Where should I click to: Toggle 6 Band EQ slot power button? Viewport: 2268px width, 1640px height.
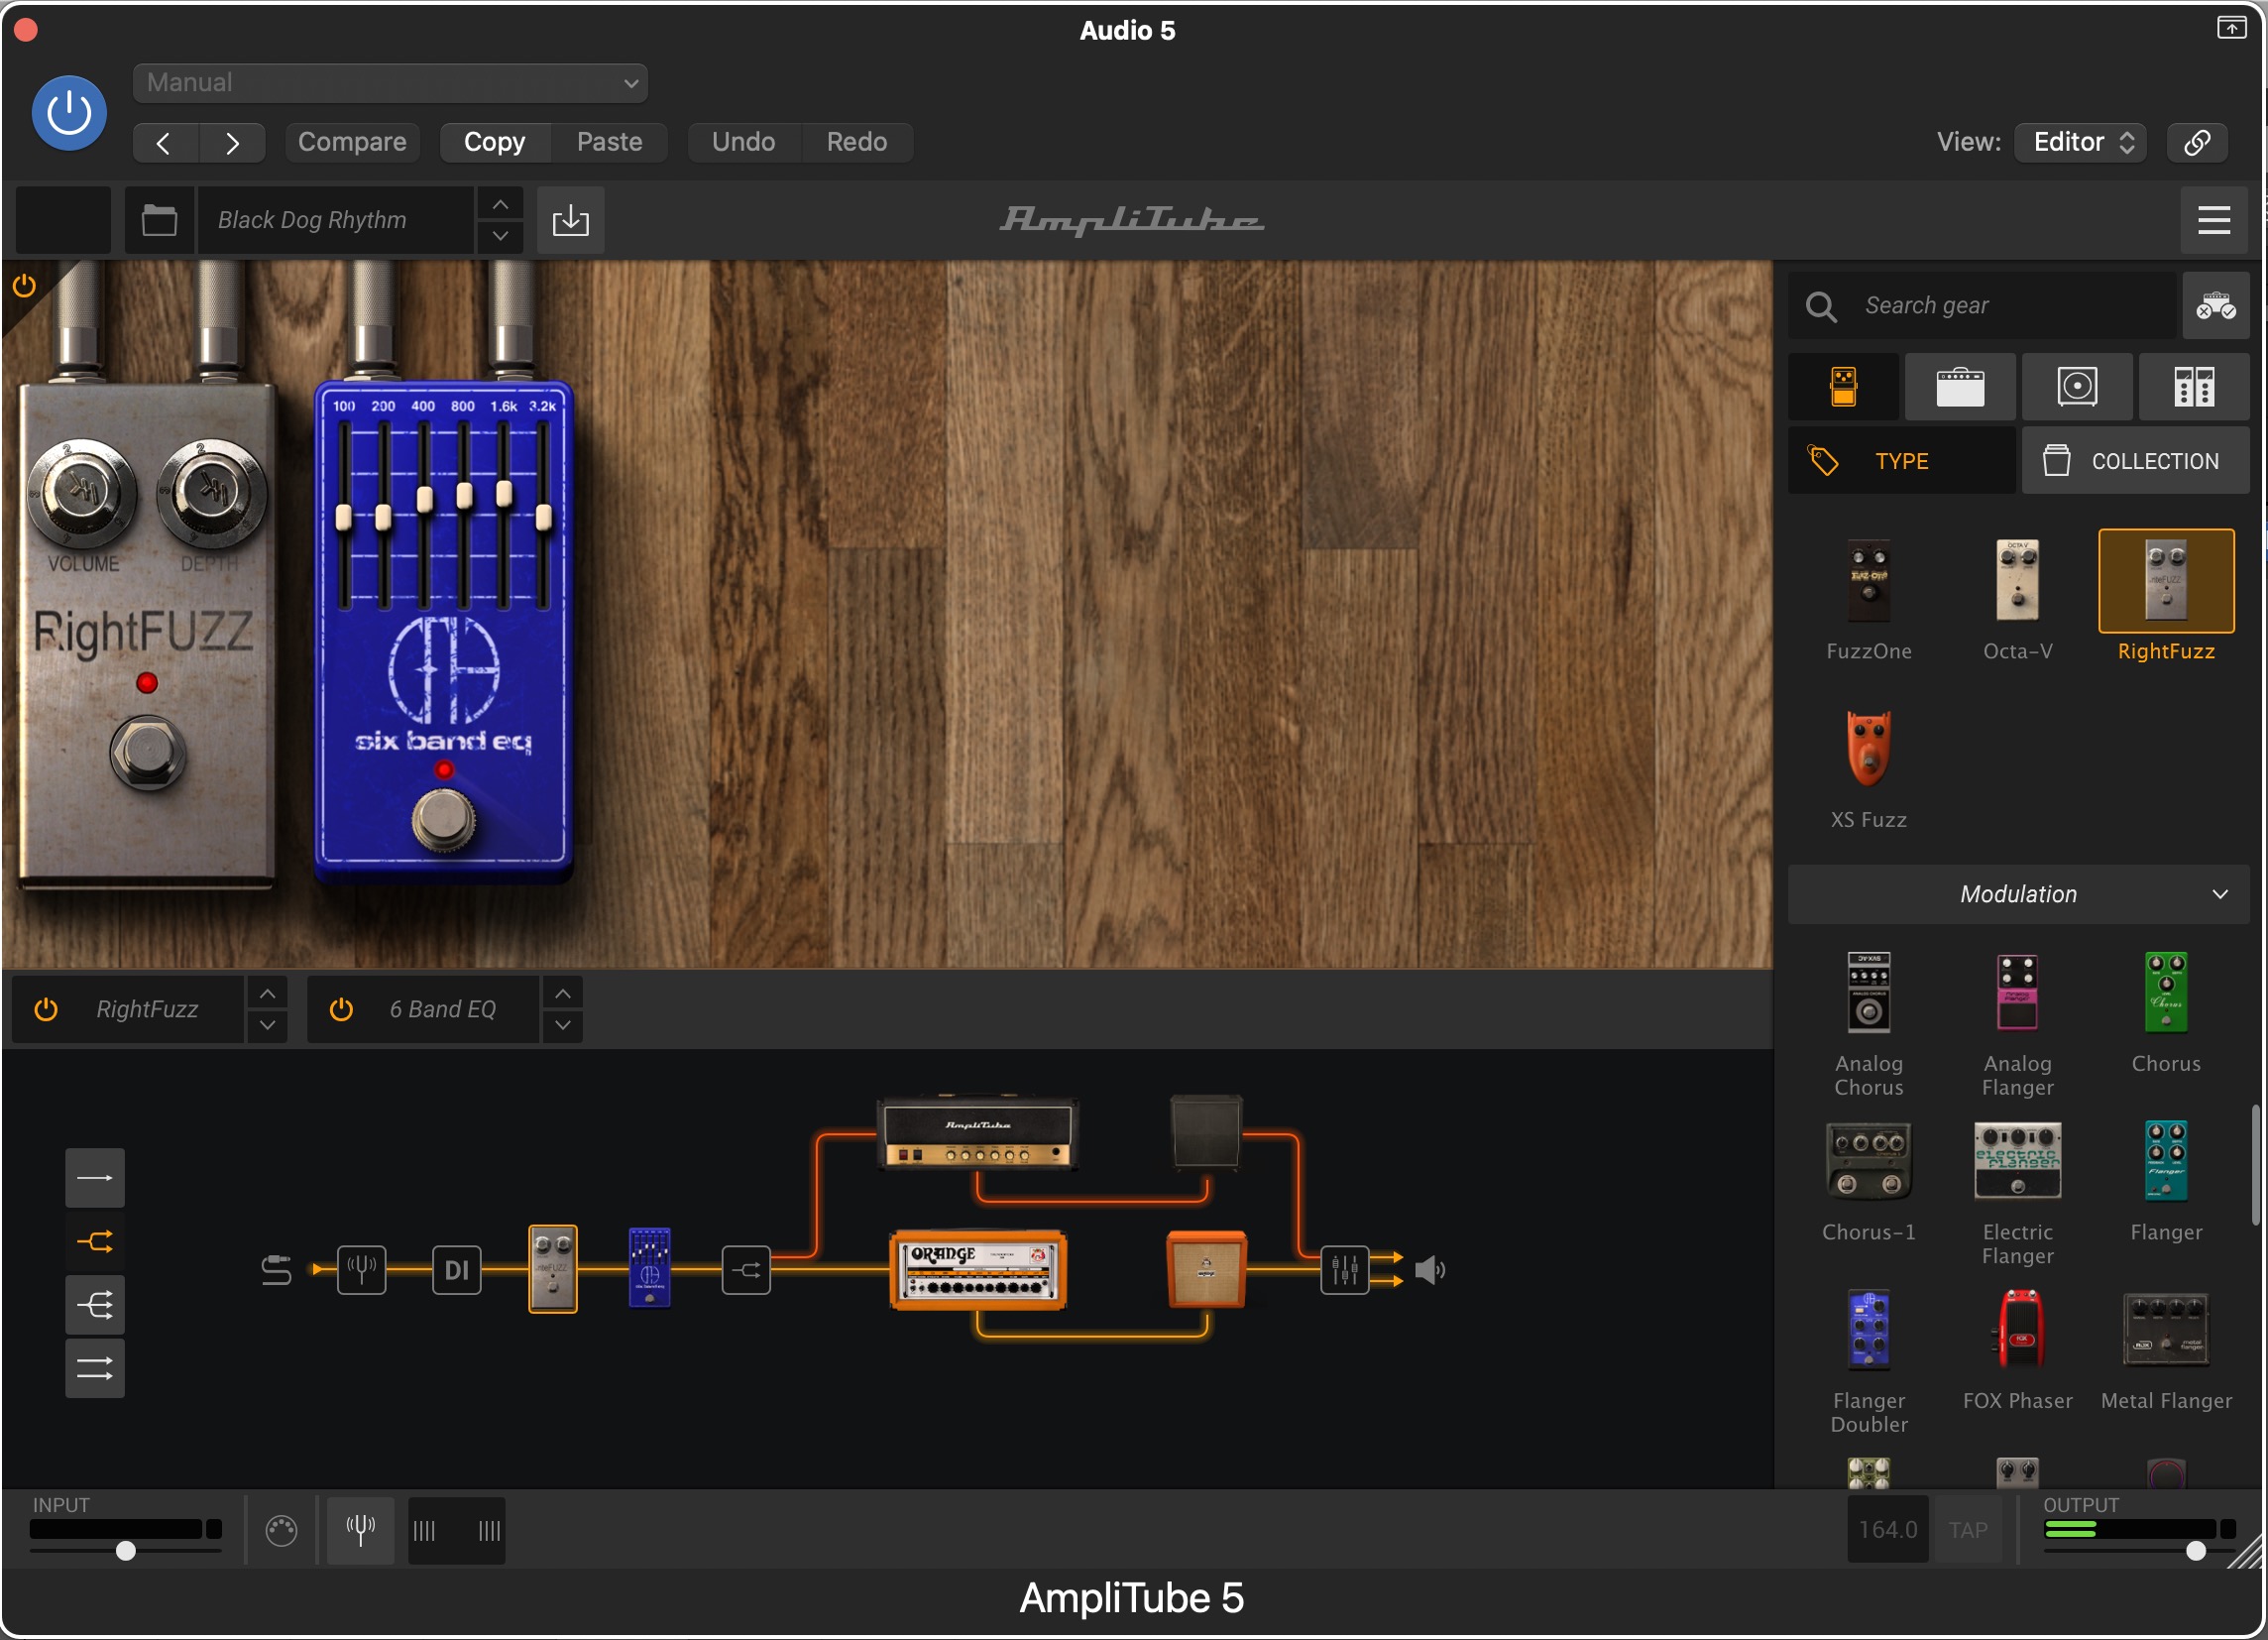pos(341,1010)
